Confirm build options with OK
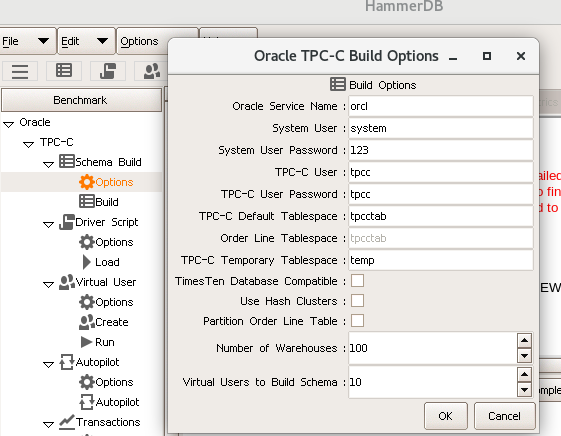The height and width of the screenshot is (436, 561). click(446, 416)
